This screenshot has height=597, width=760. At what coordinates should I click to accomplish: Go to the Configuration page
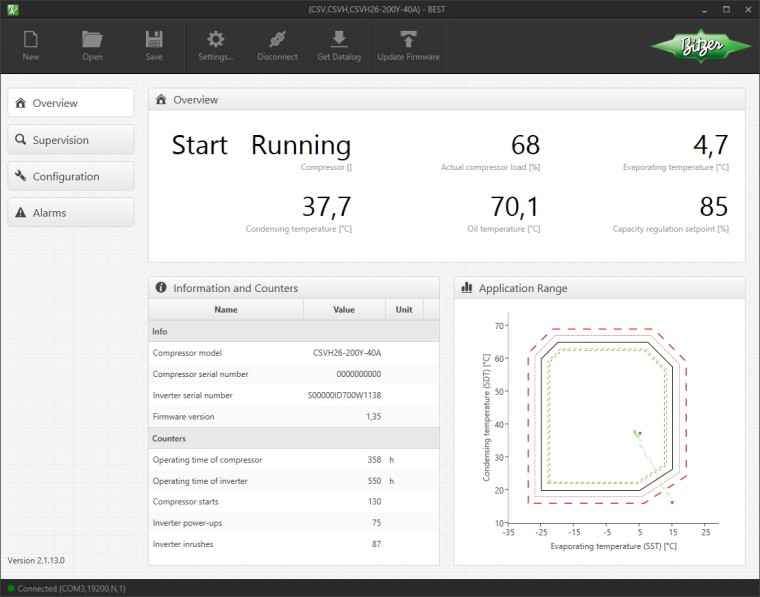(71, 176)
